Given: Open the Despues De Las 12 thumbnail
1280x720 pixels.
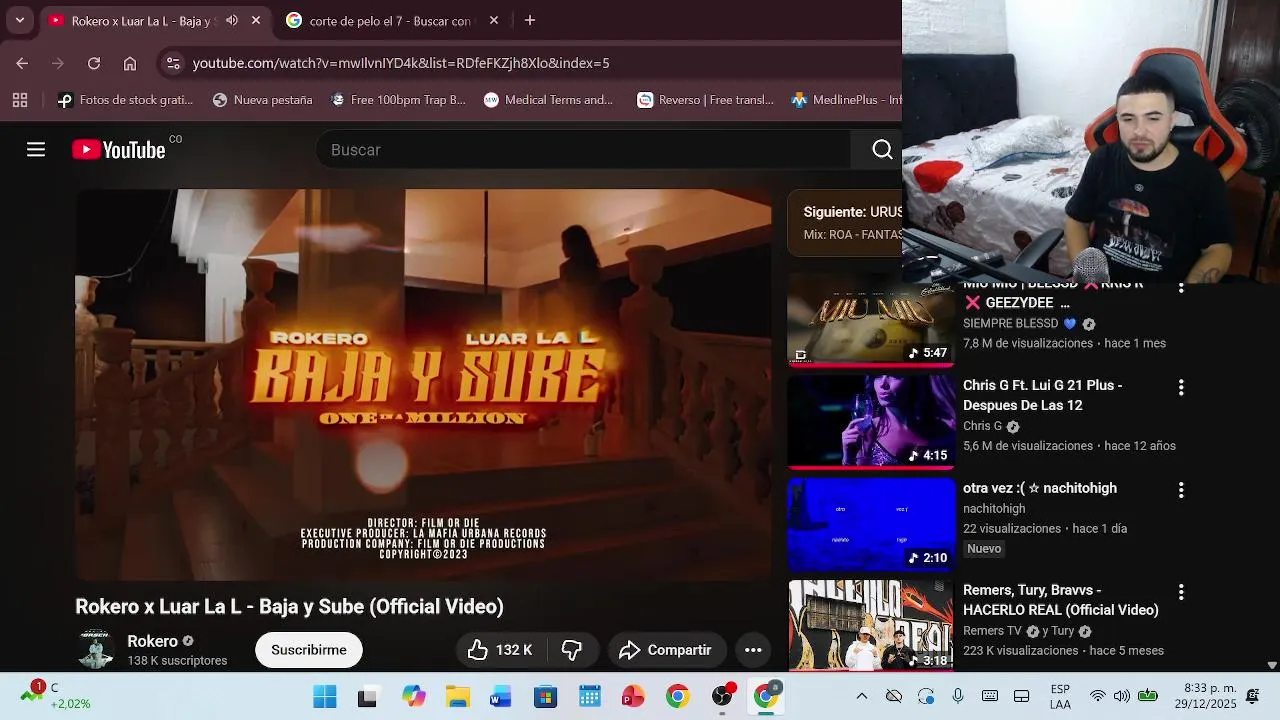Looking at the screenshot, I should click(871, 421).
